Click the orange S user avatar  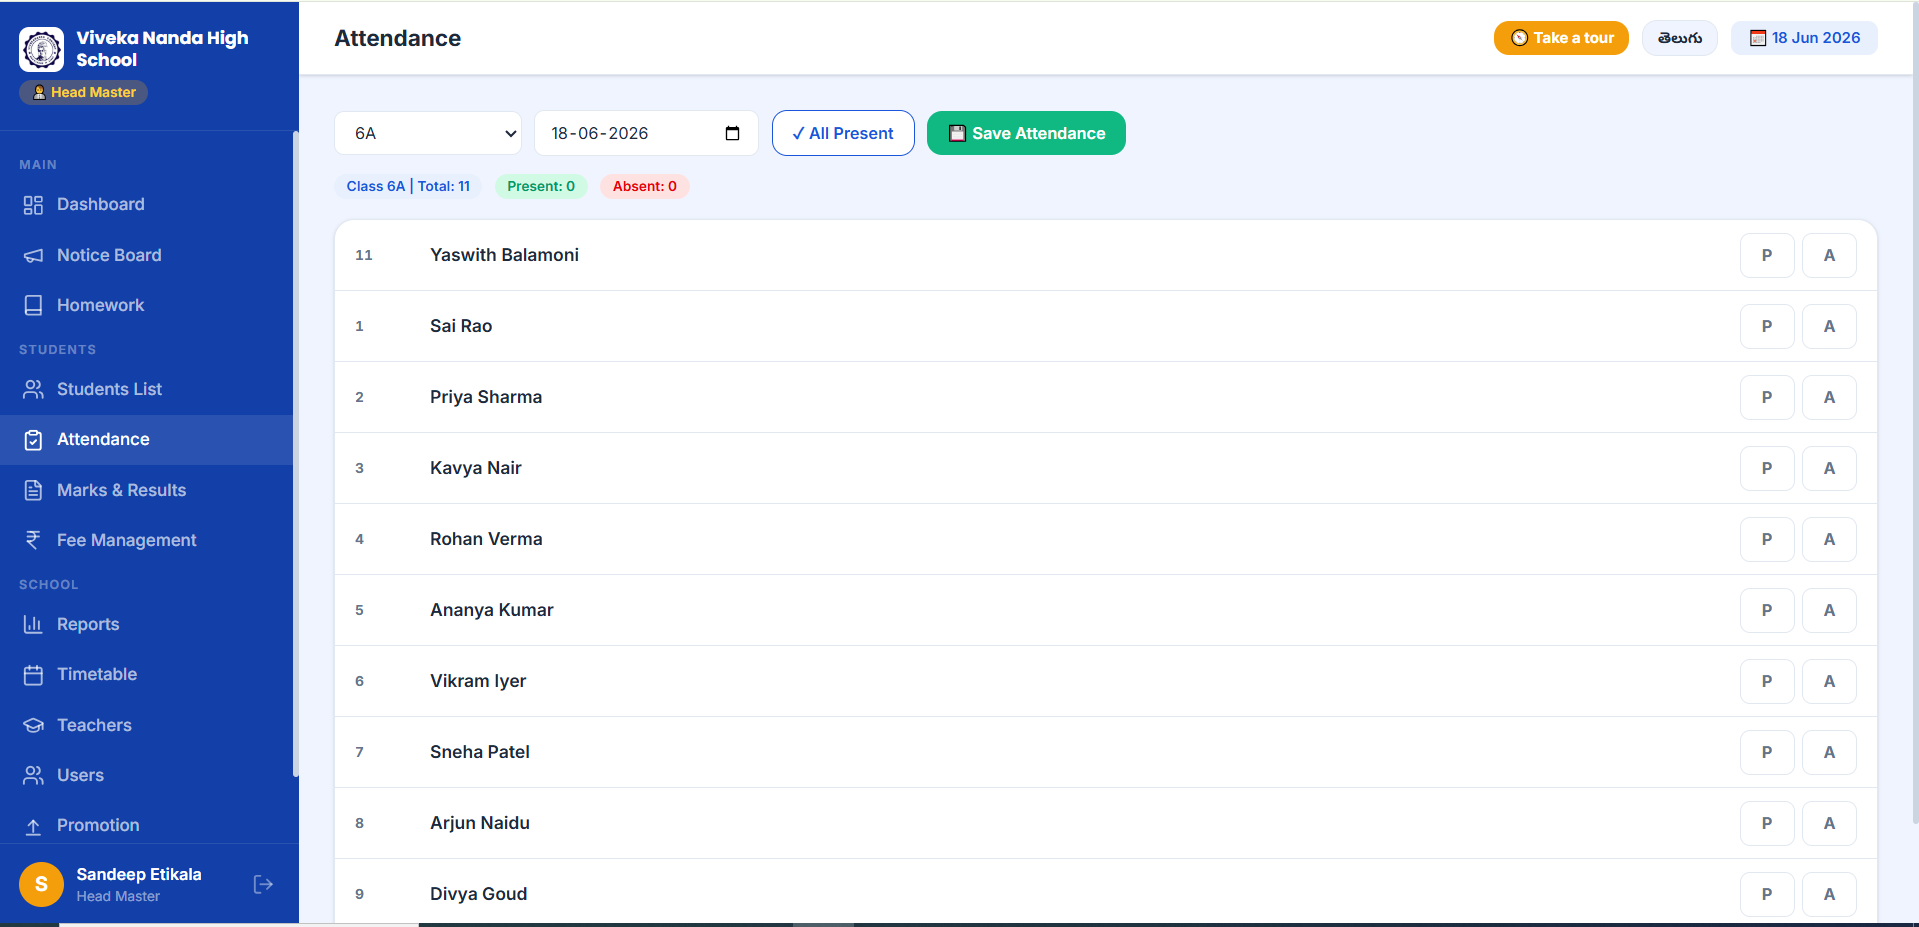click(x=41, y=884)
